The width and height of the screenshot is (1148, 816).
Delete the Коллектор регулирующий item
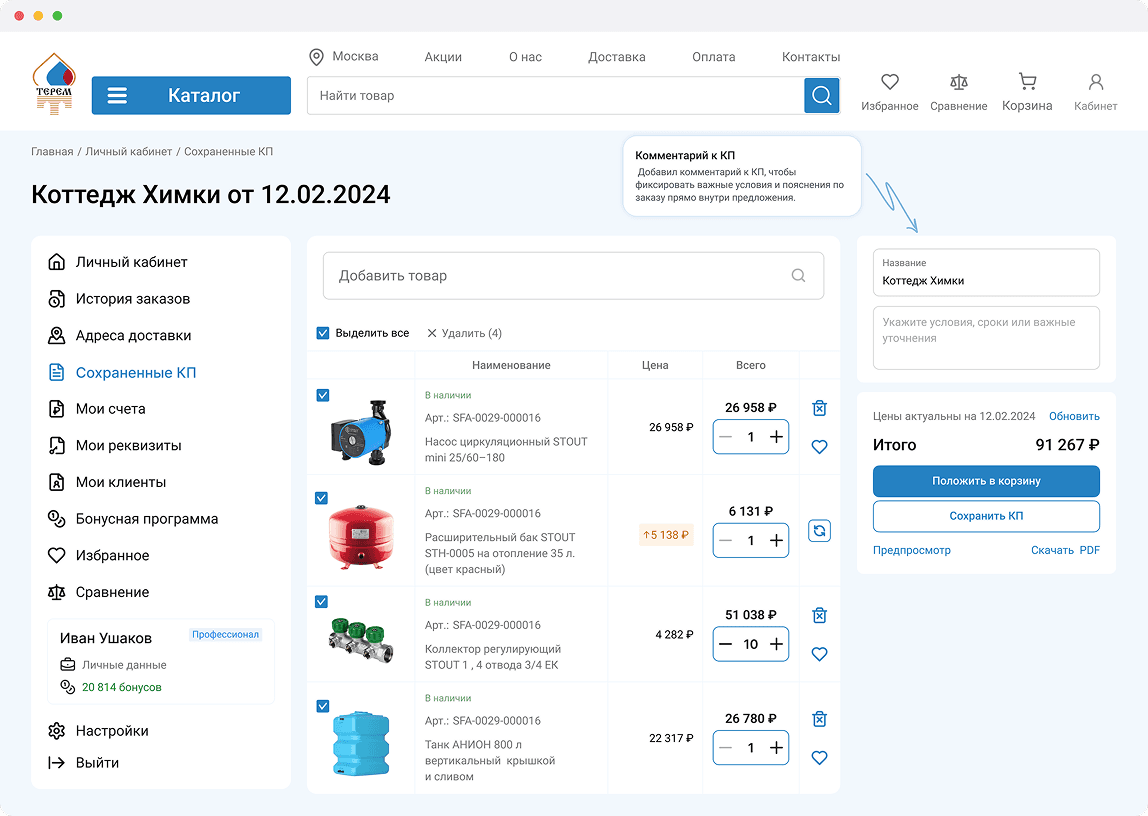[x=819, y=615]
